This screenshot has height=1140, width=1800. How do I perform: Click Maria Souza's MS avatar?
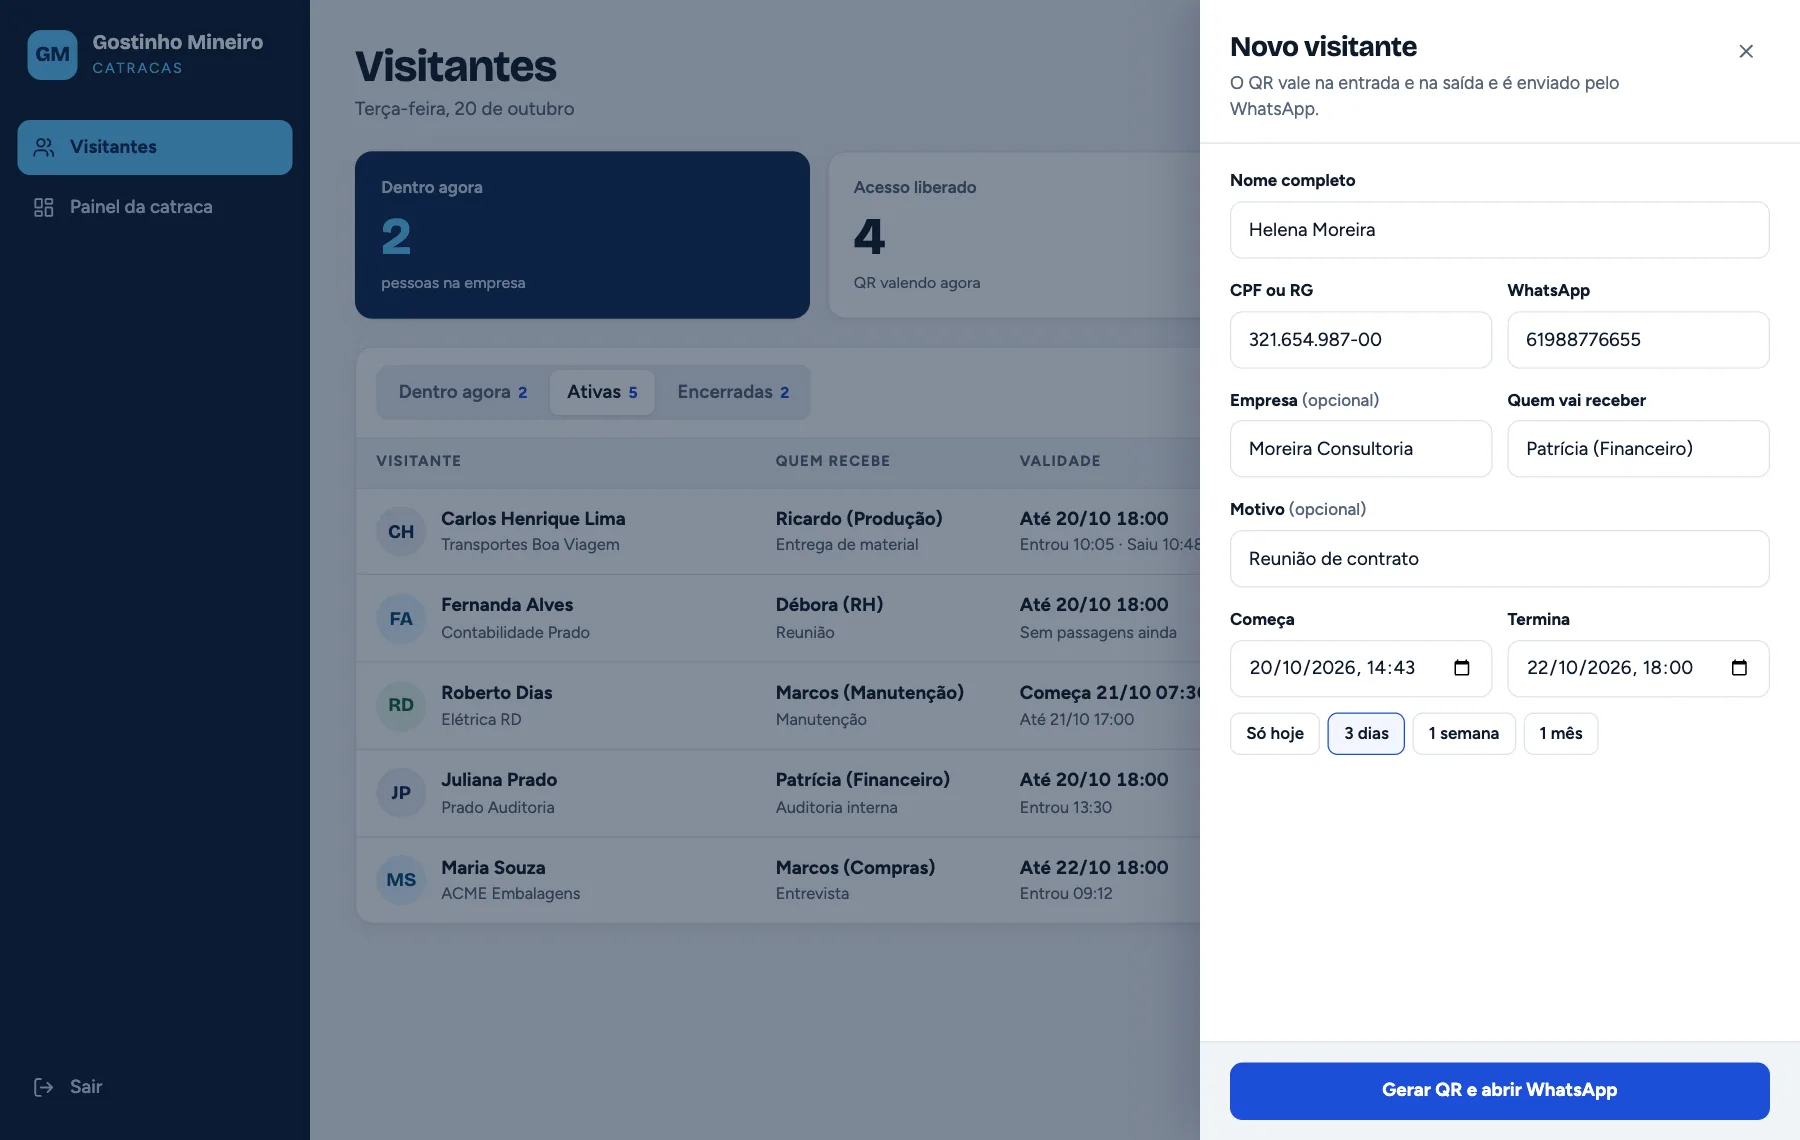click(401, 880)
